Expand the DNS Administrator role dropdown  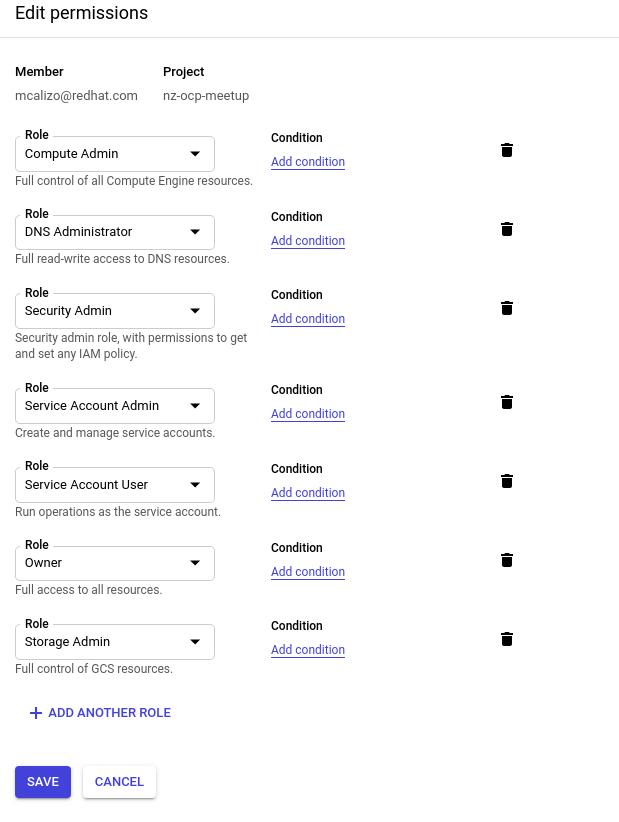point(115,232)
